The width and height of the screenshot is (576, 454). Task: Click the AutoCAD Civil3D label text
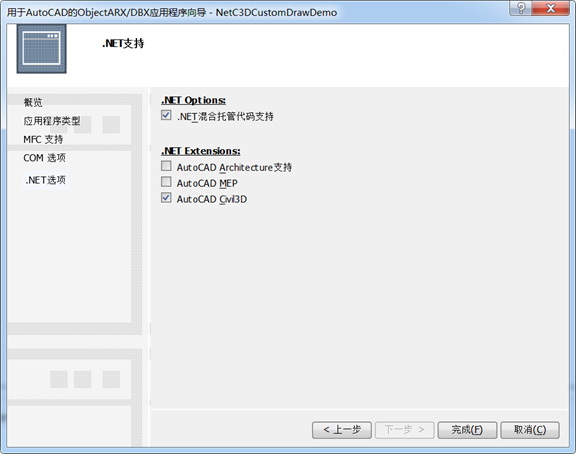pos(212,199)
